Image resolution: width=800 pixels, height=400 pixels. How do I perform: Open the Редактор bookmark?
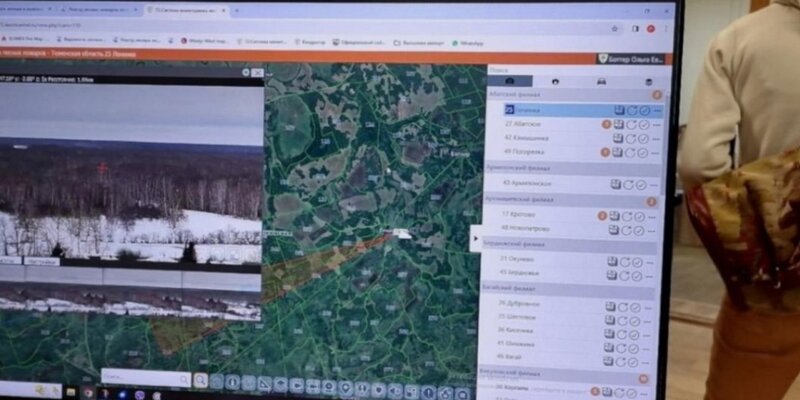click(x=310, y=42)
